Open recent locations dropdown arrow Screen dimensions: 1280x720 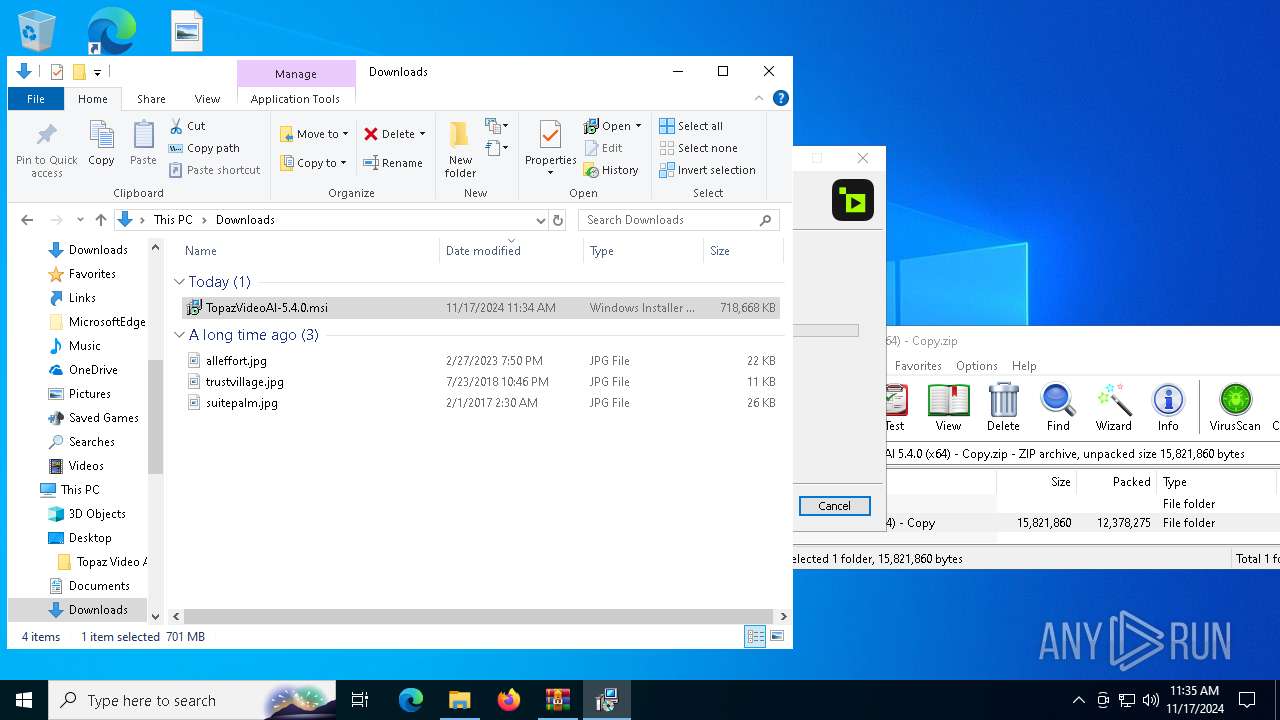(80, 220)
